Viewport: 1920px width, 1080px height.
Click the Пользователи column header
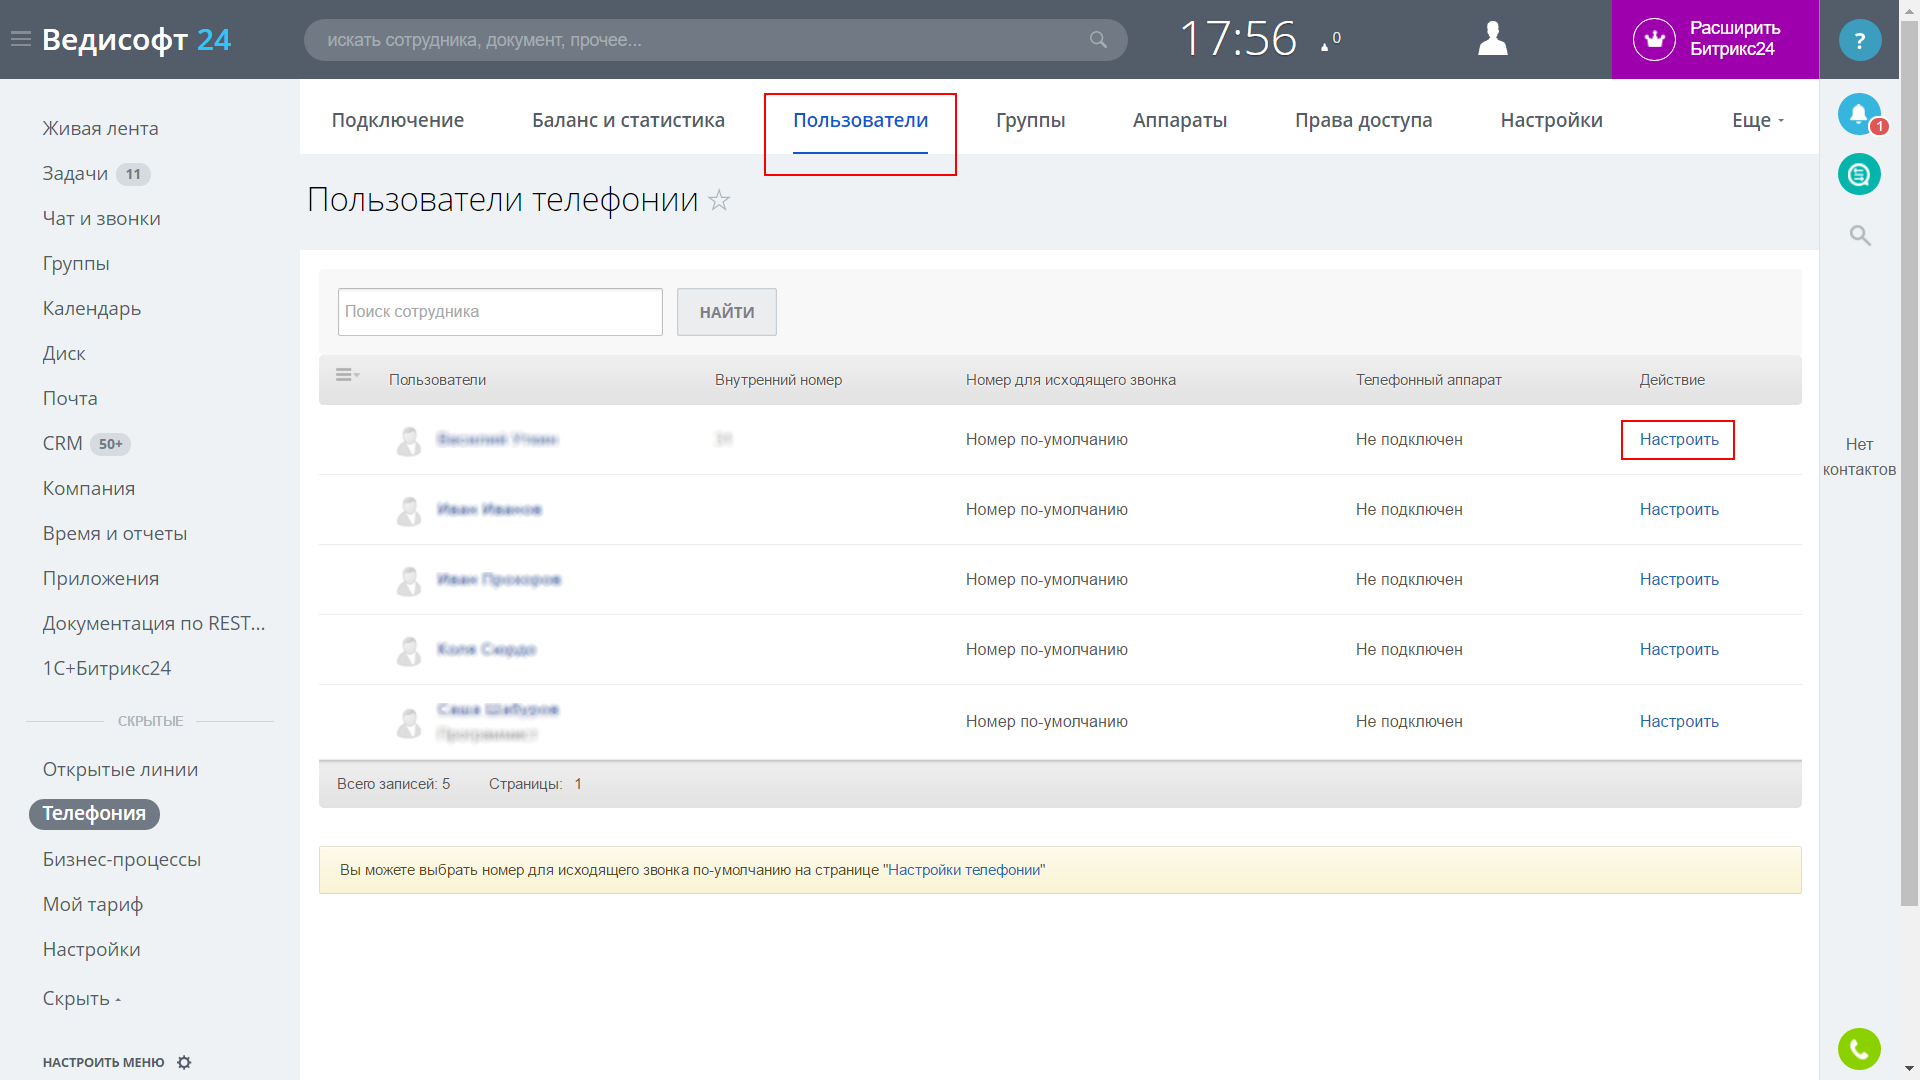coord(437,380)
